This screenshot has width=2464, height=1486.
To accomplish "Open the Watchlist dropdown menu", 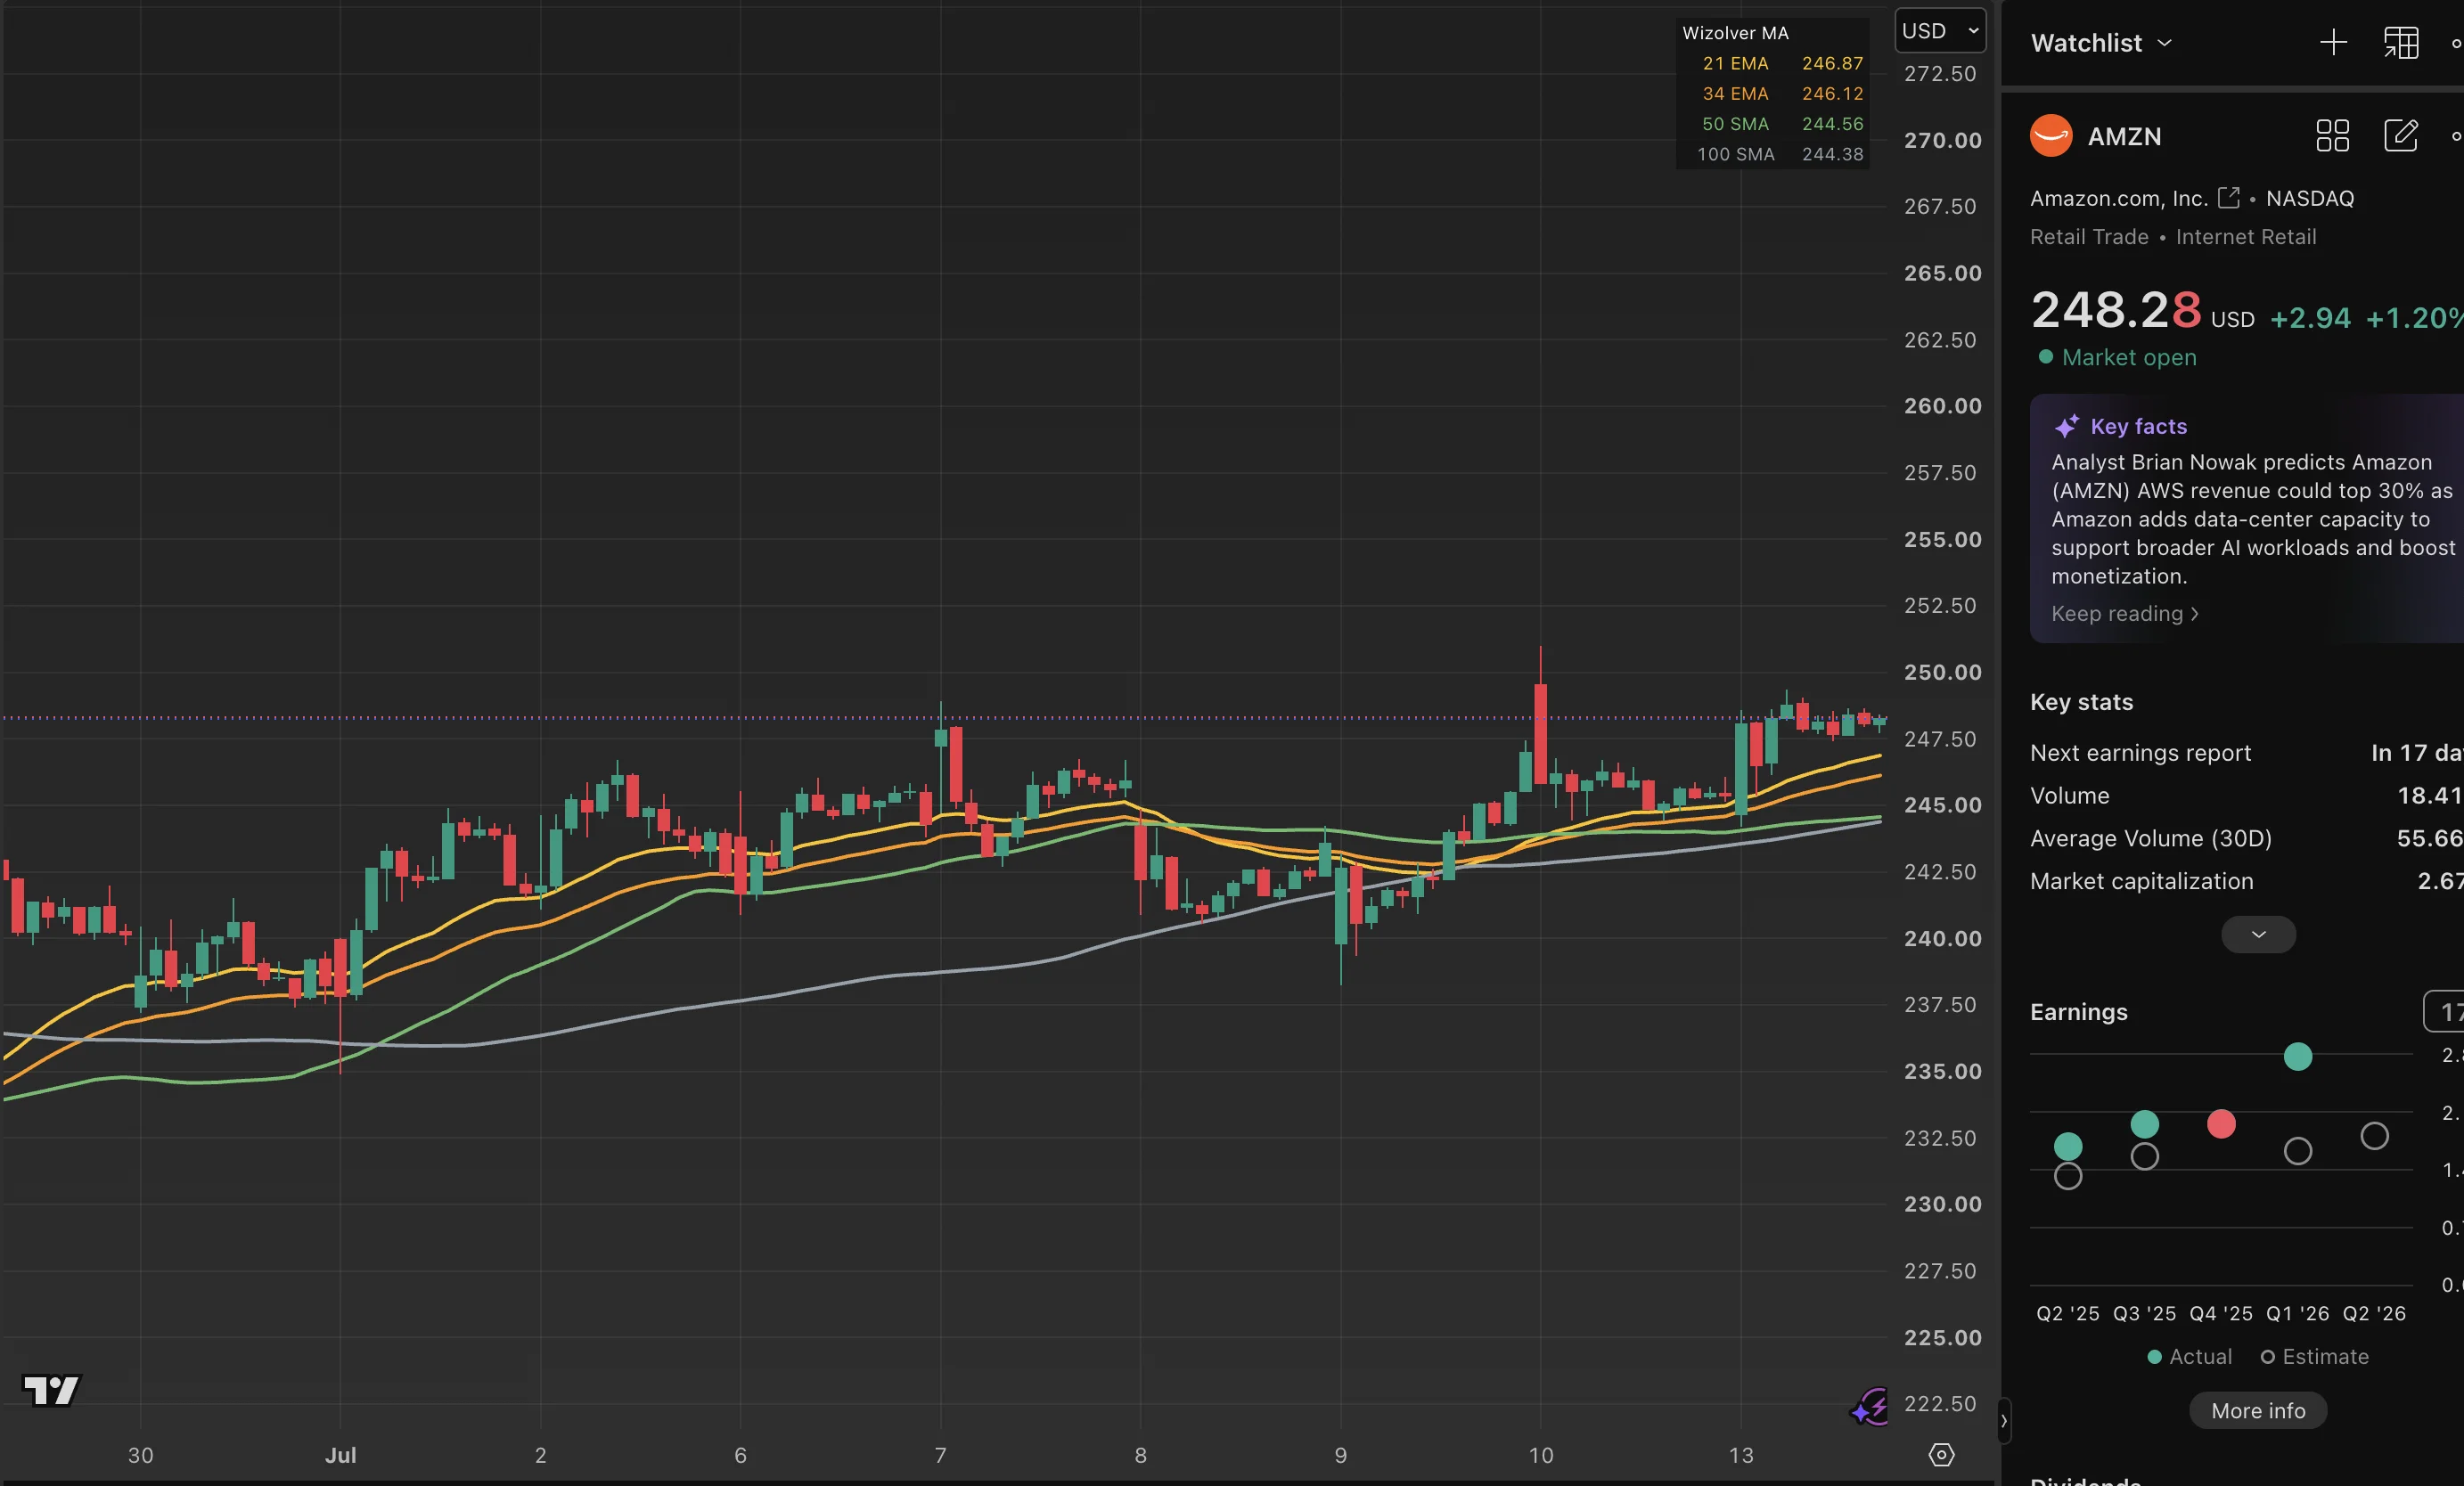I will click(2101, 43).
